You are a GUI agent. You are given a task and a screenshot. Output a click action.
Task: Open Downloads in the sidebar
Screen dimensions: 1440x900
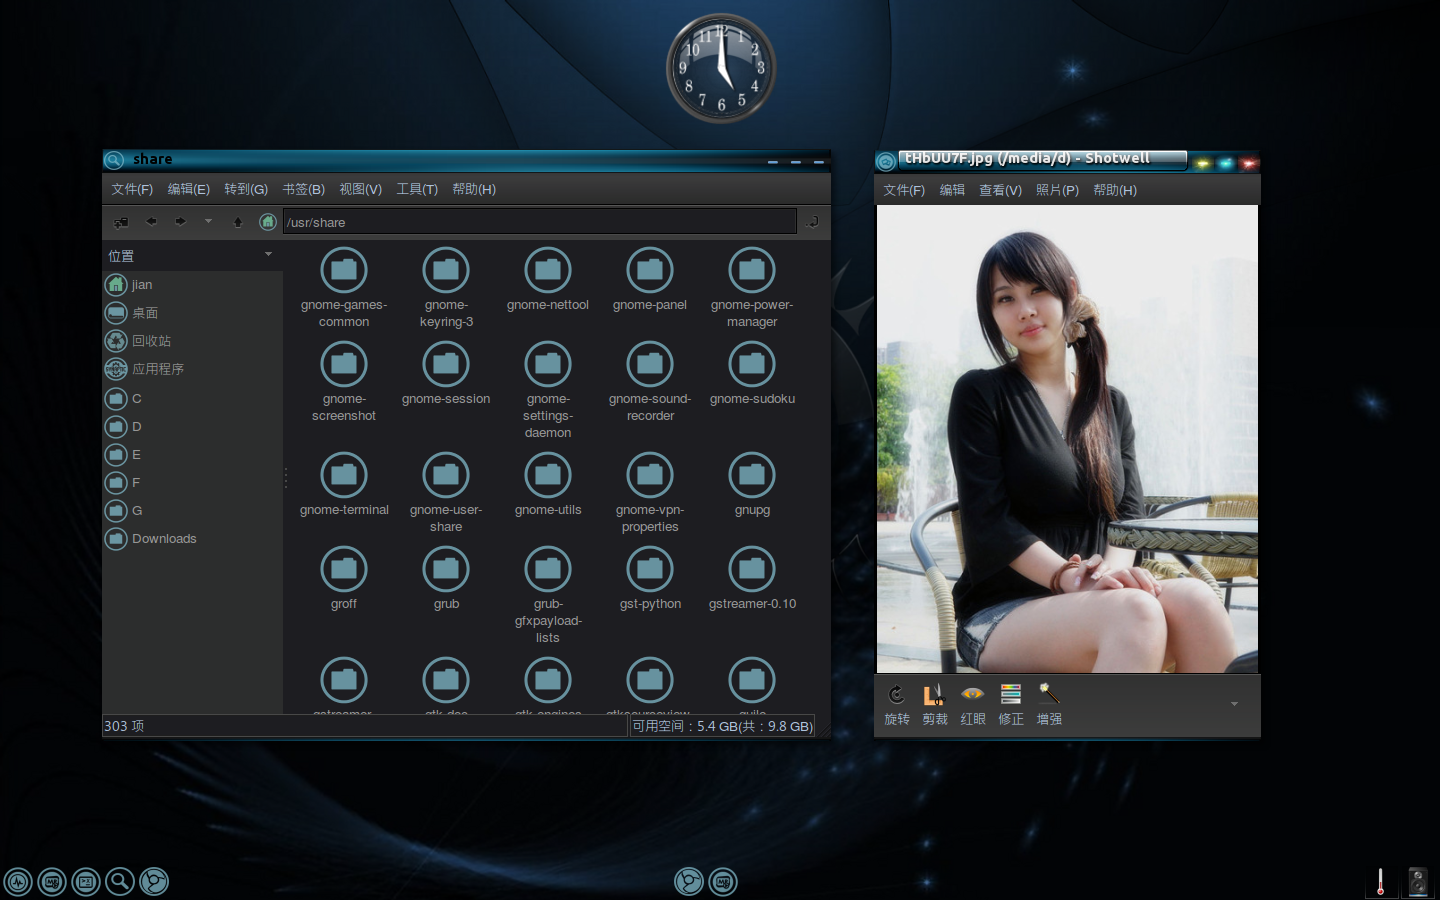coord(193,539)
